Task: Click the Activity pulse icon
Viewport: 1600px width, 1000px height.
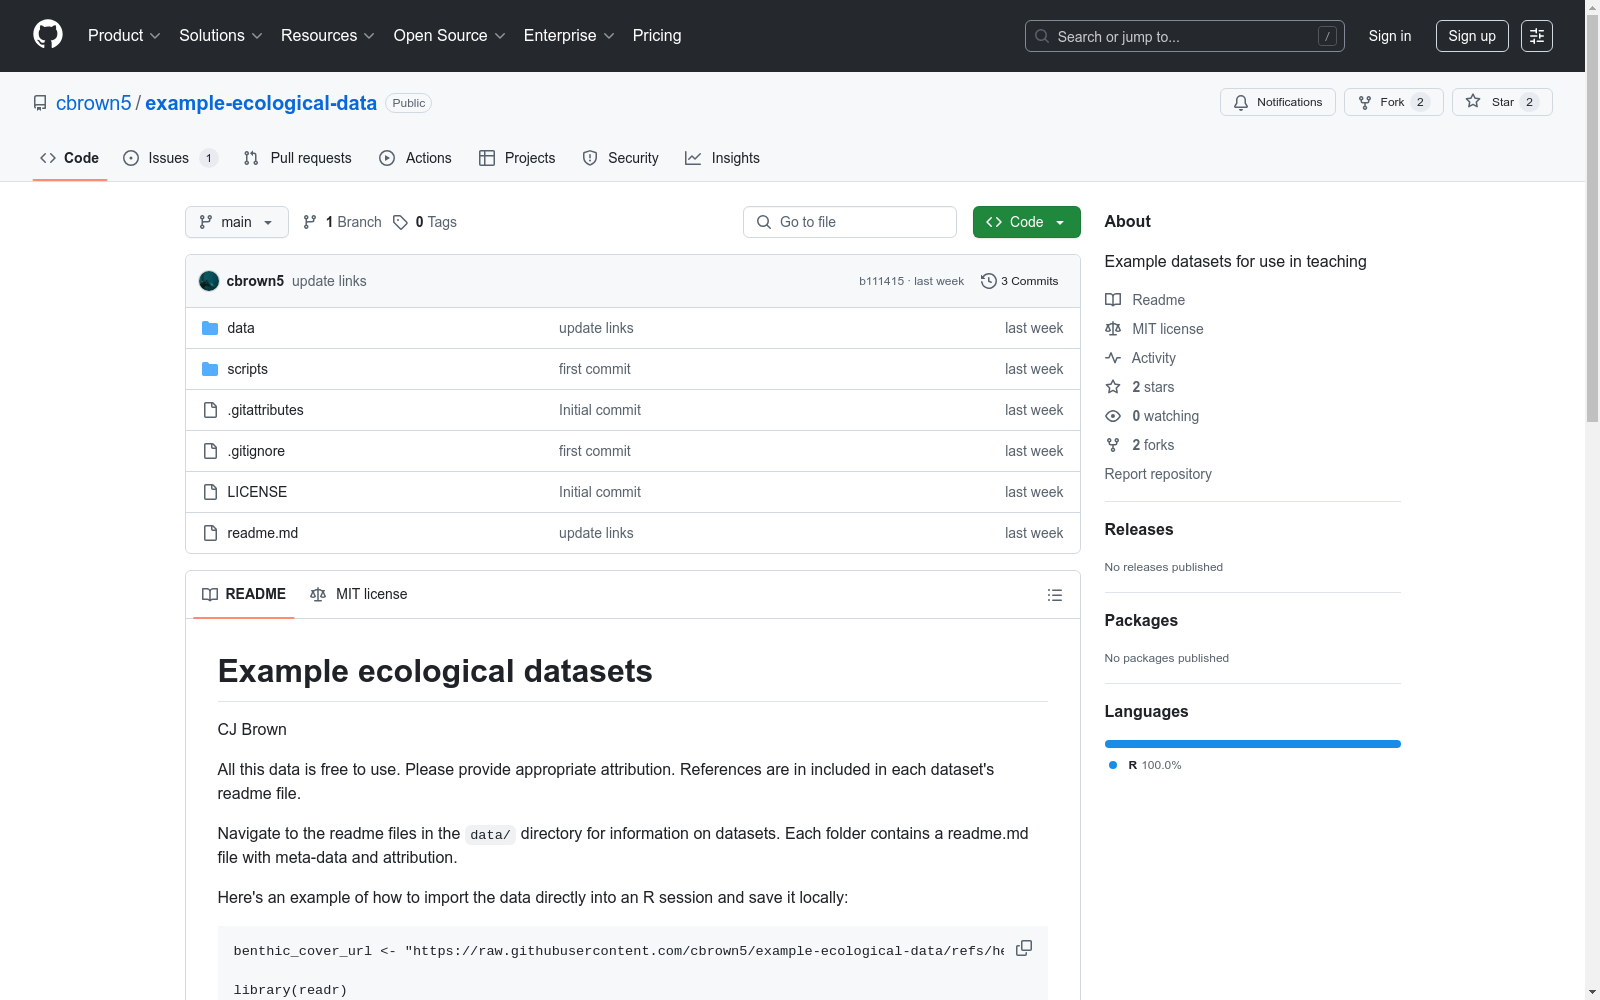Action: (x=1113, y=358)
